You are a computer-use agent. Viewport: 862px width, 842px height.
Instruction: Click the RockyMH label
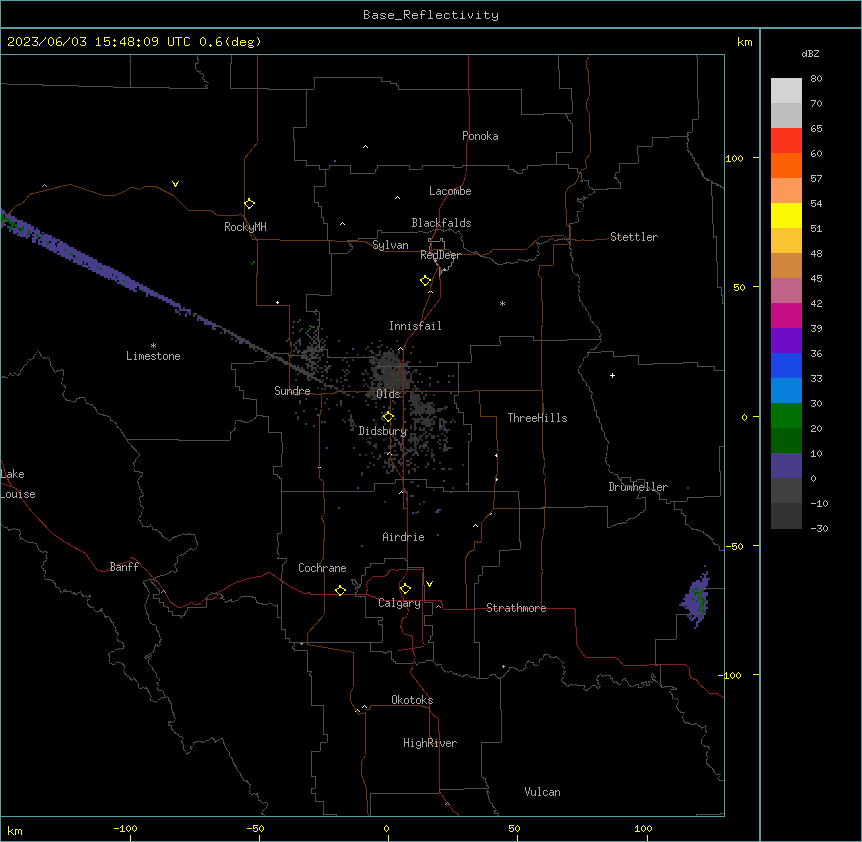pyautogui.click(x=245, y=227)
